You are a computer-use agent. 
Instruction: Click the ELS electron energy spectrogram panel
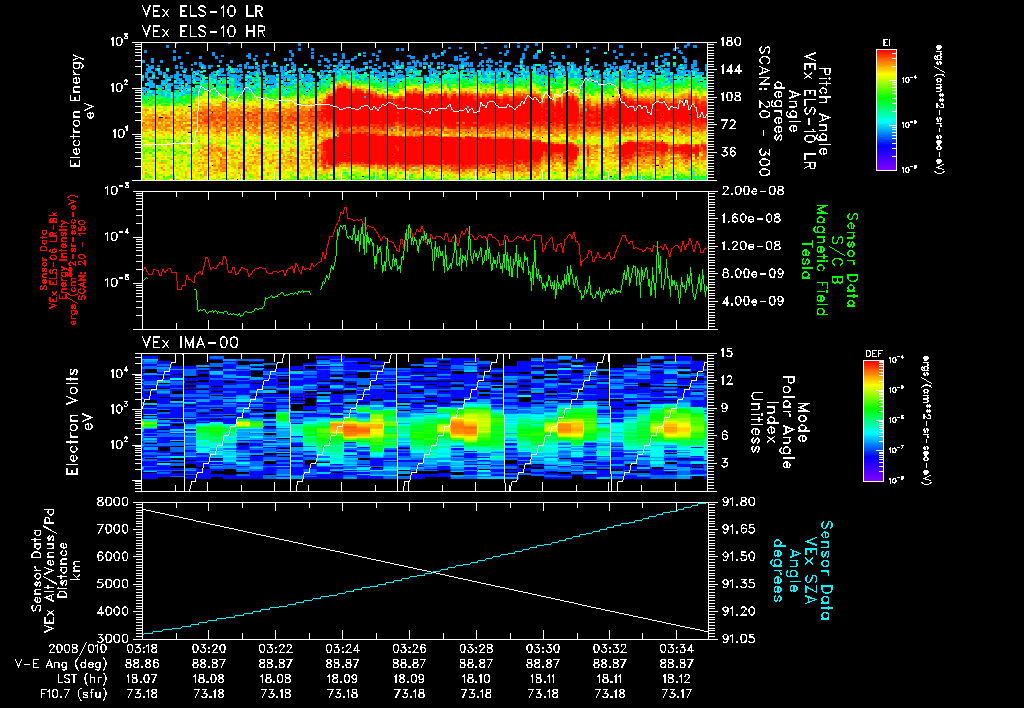[424, 111]
